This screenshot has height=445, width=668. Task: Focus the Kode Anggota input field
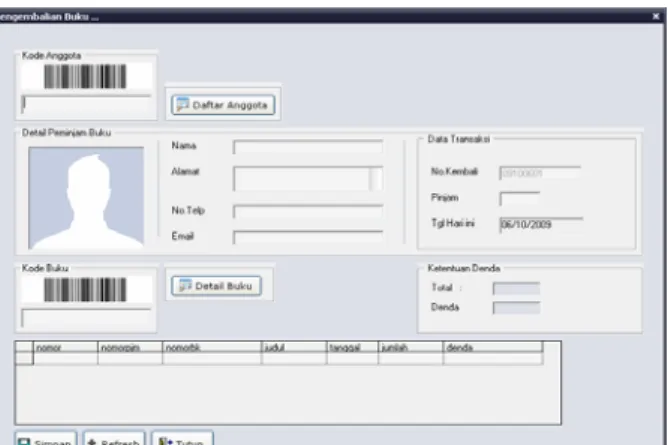tap(86, 104)
